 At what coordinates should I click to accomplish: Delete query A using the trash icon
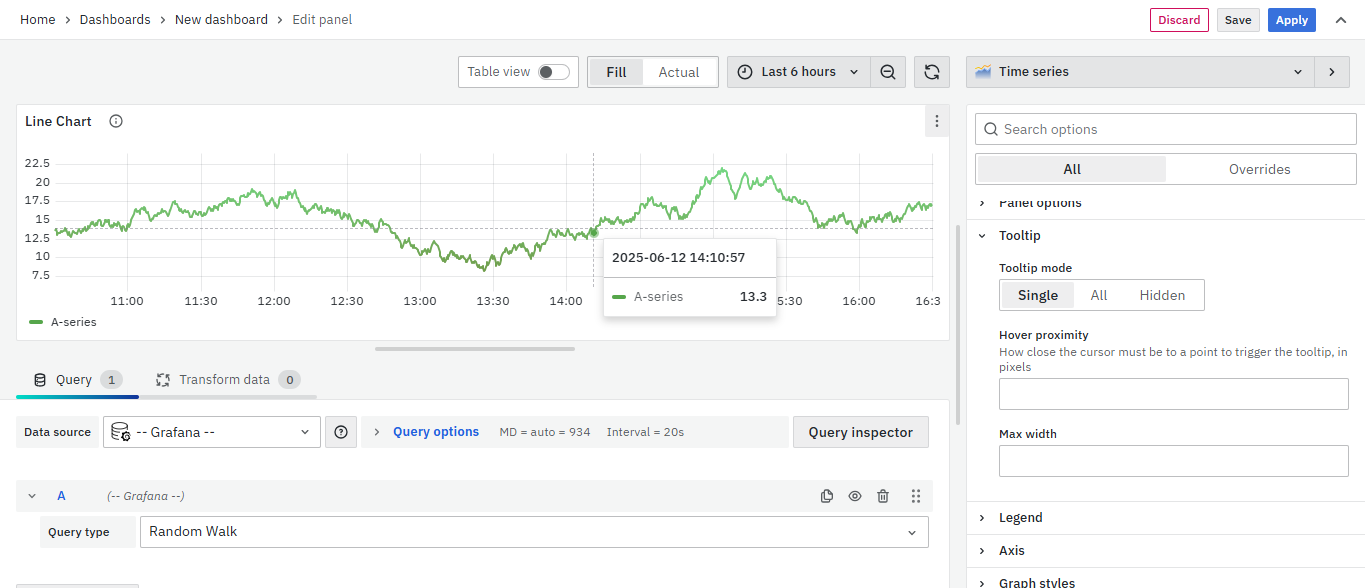tap(883, 496)
